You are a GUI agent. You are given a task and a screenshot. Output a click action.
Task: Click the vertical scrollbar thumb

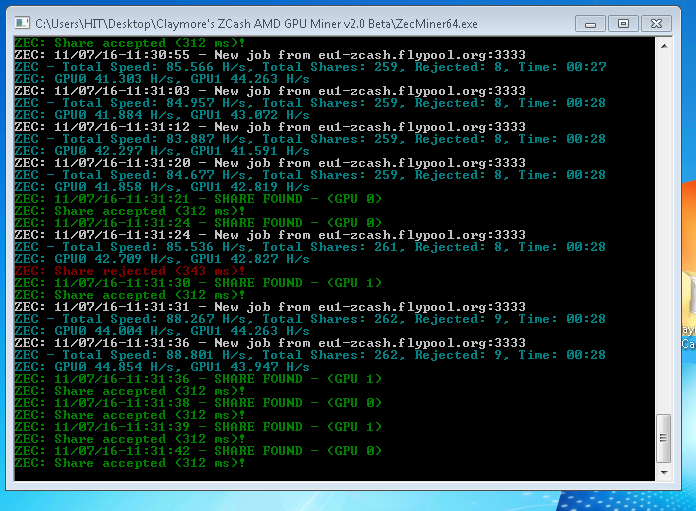tap(664, 438)
